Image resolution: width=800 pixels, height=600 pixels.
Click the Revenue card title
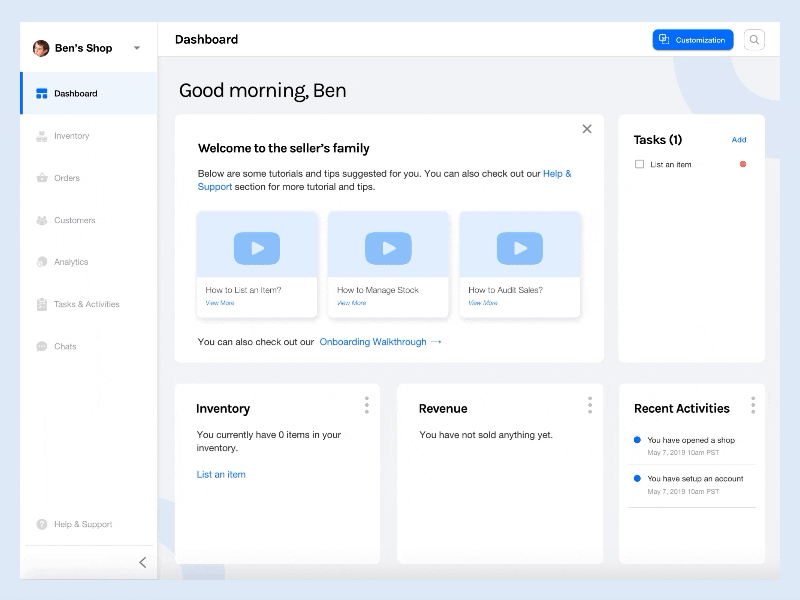coord(443,409)
